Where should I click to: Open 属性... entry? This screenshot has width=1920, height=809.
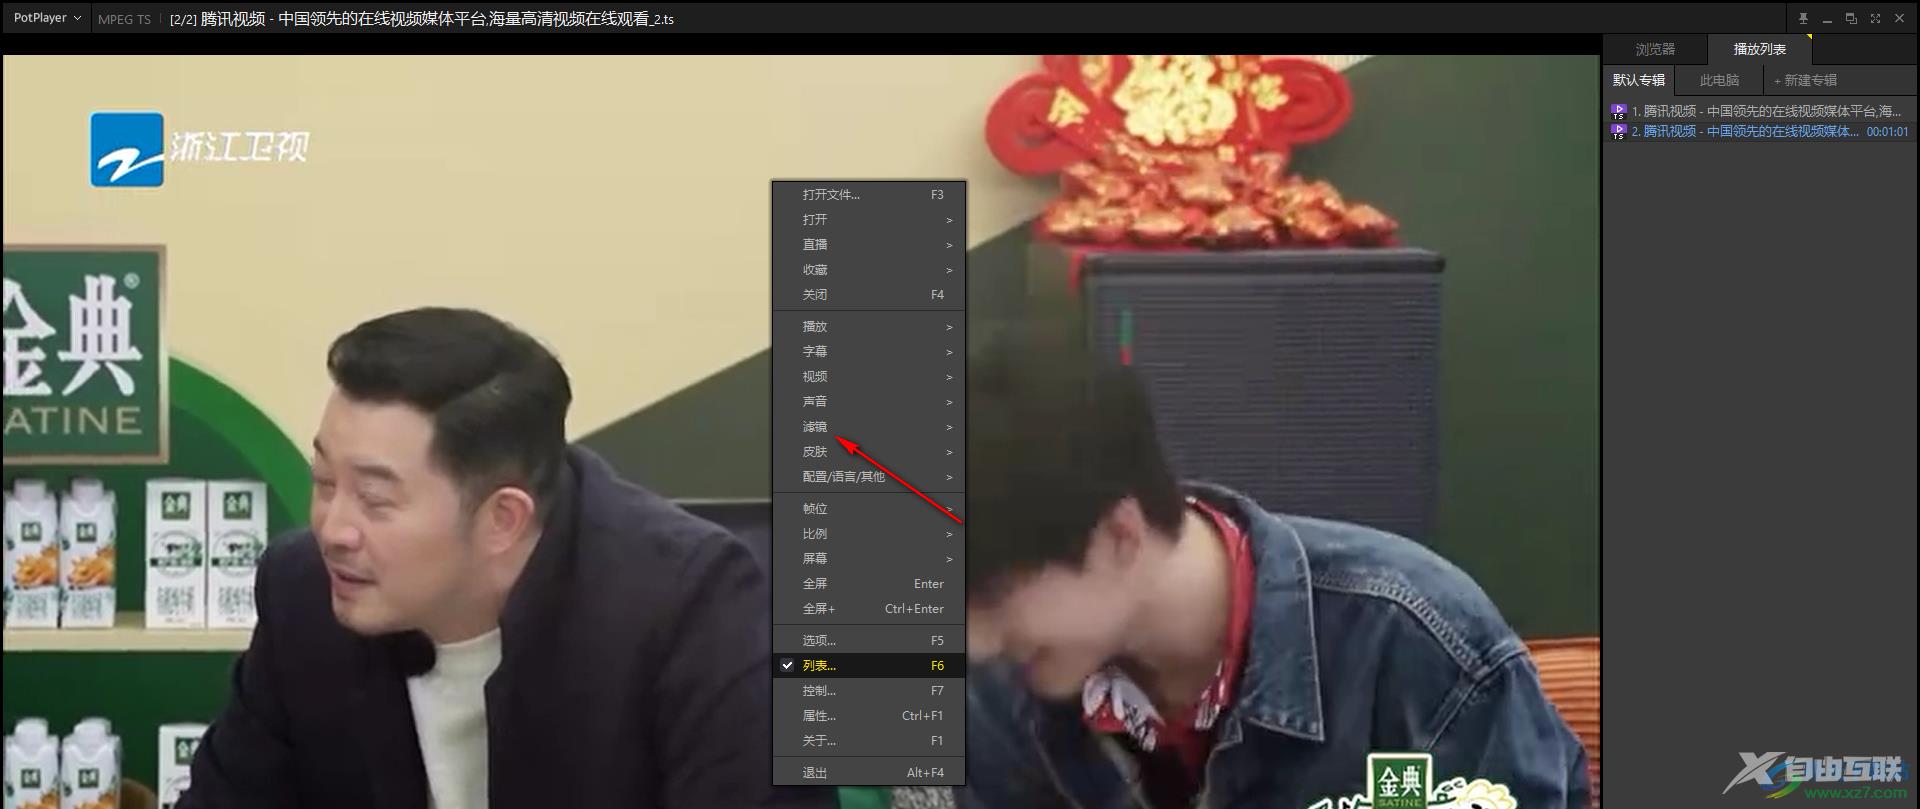(868, 715)
